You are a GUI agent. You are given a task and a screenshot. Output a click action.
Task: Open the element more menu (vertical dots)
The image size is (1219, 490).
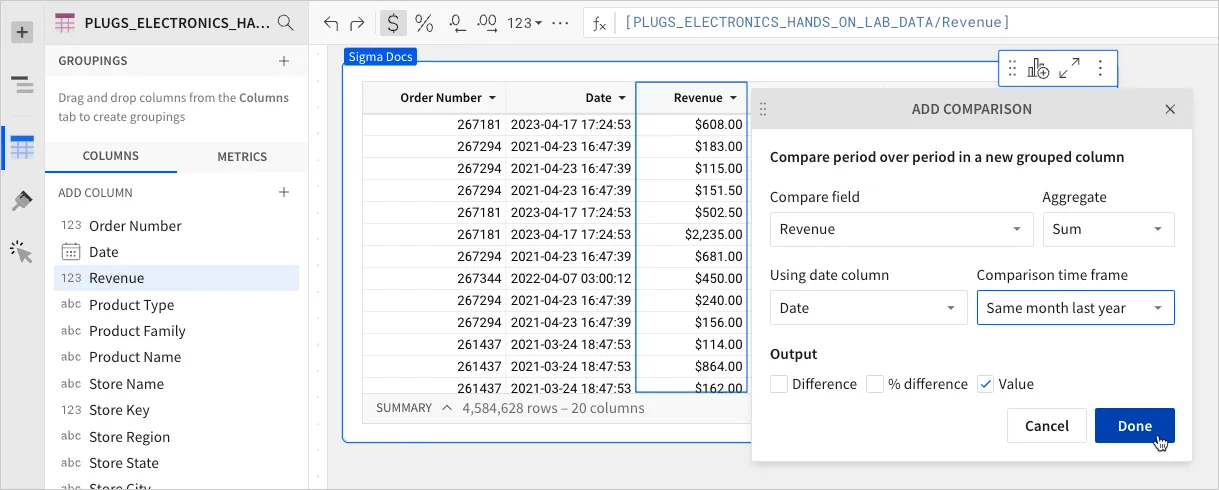(1100, 68)
